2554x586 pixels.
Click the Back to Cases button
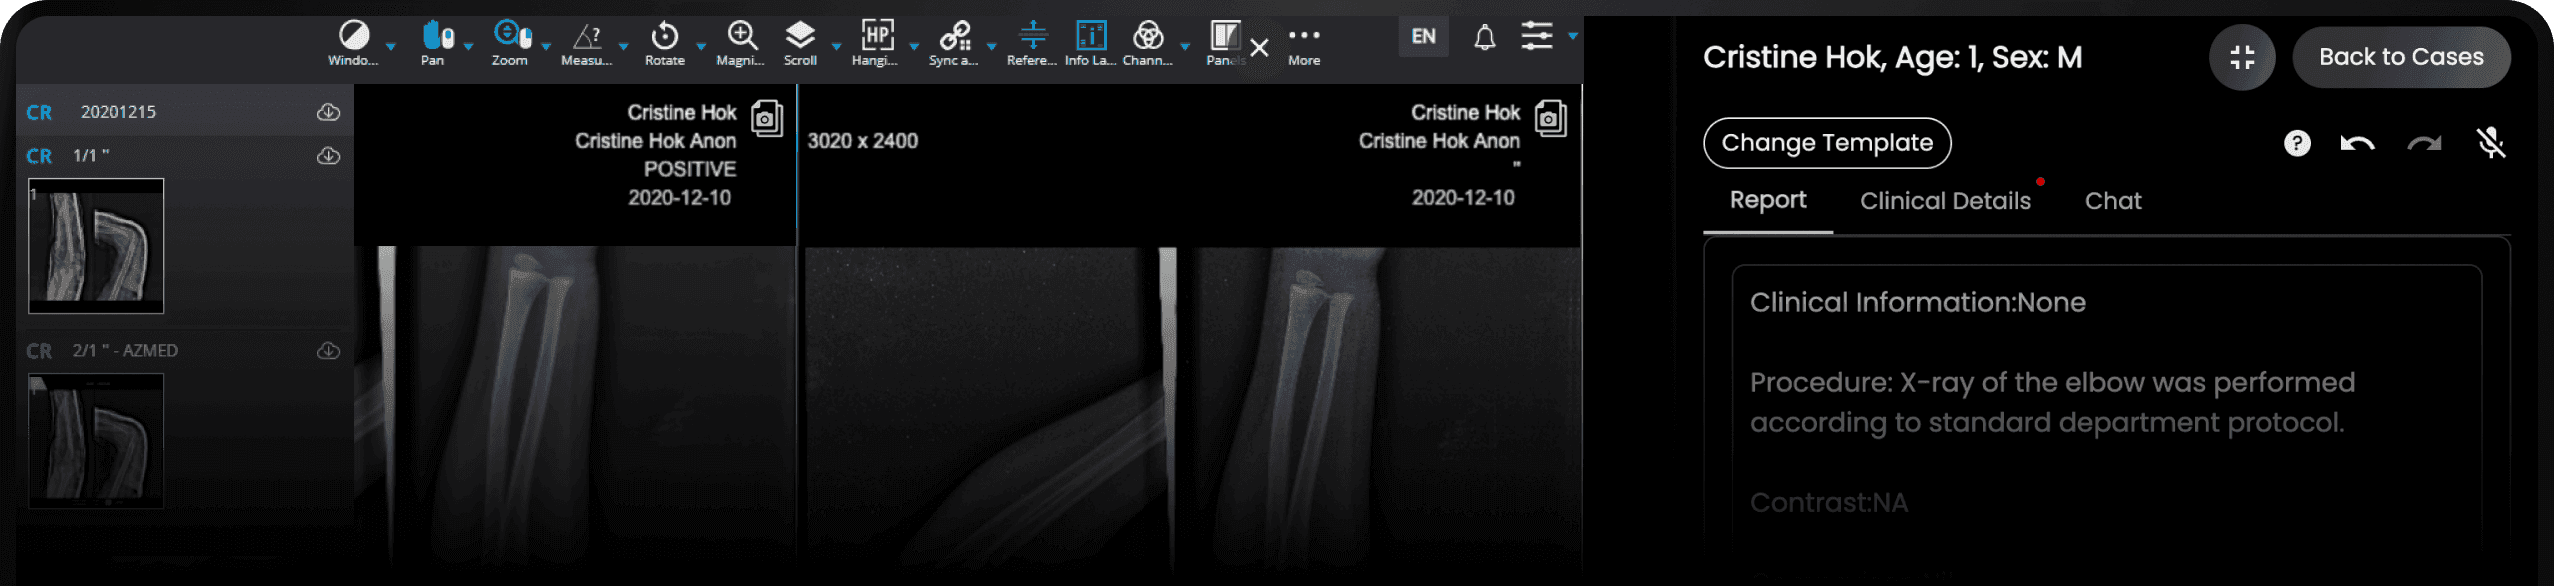[x=2401, y=57]
